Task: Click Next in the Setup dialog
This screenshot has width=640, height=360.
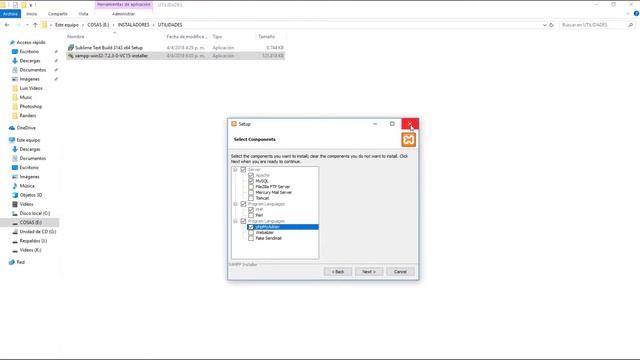Action: 369,271
